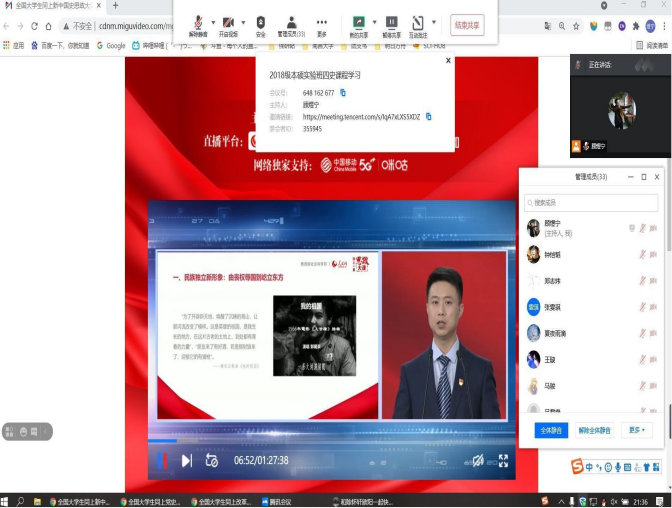
Task: Expand the new share options arrow
Action: (x=374, y=21)
